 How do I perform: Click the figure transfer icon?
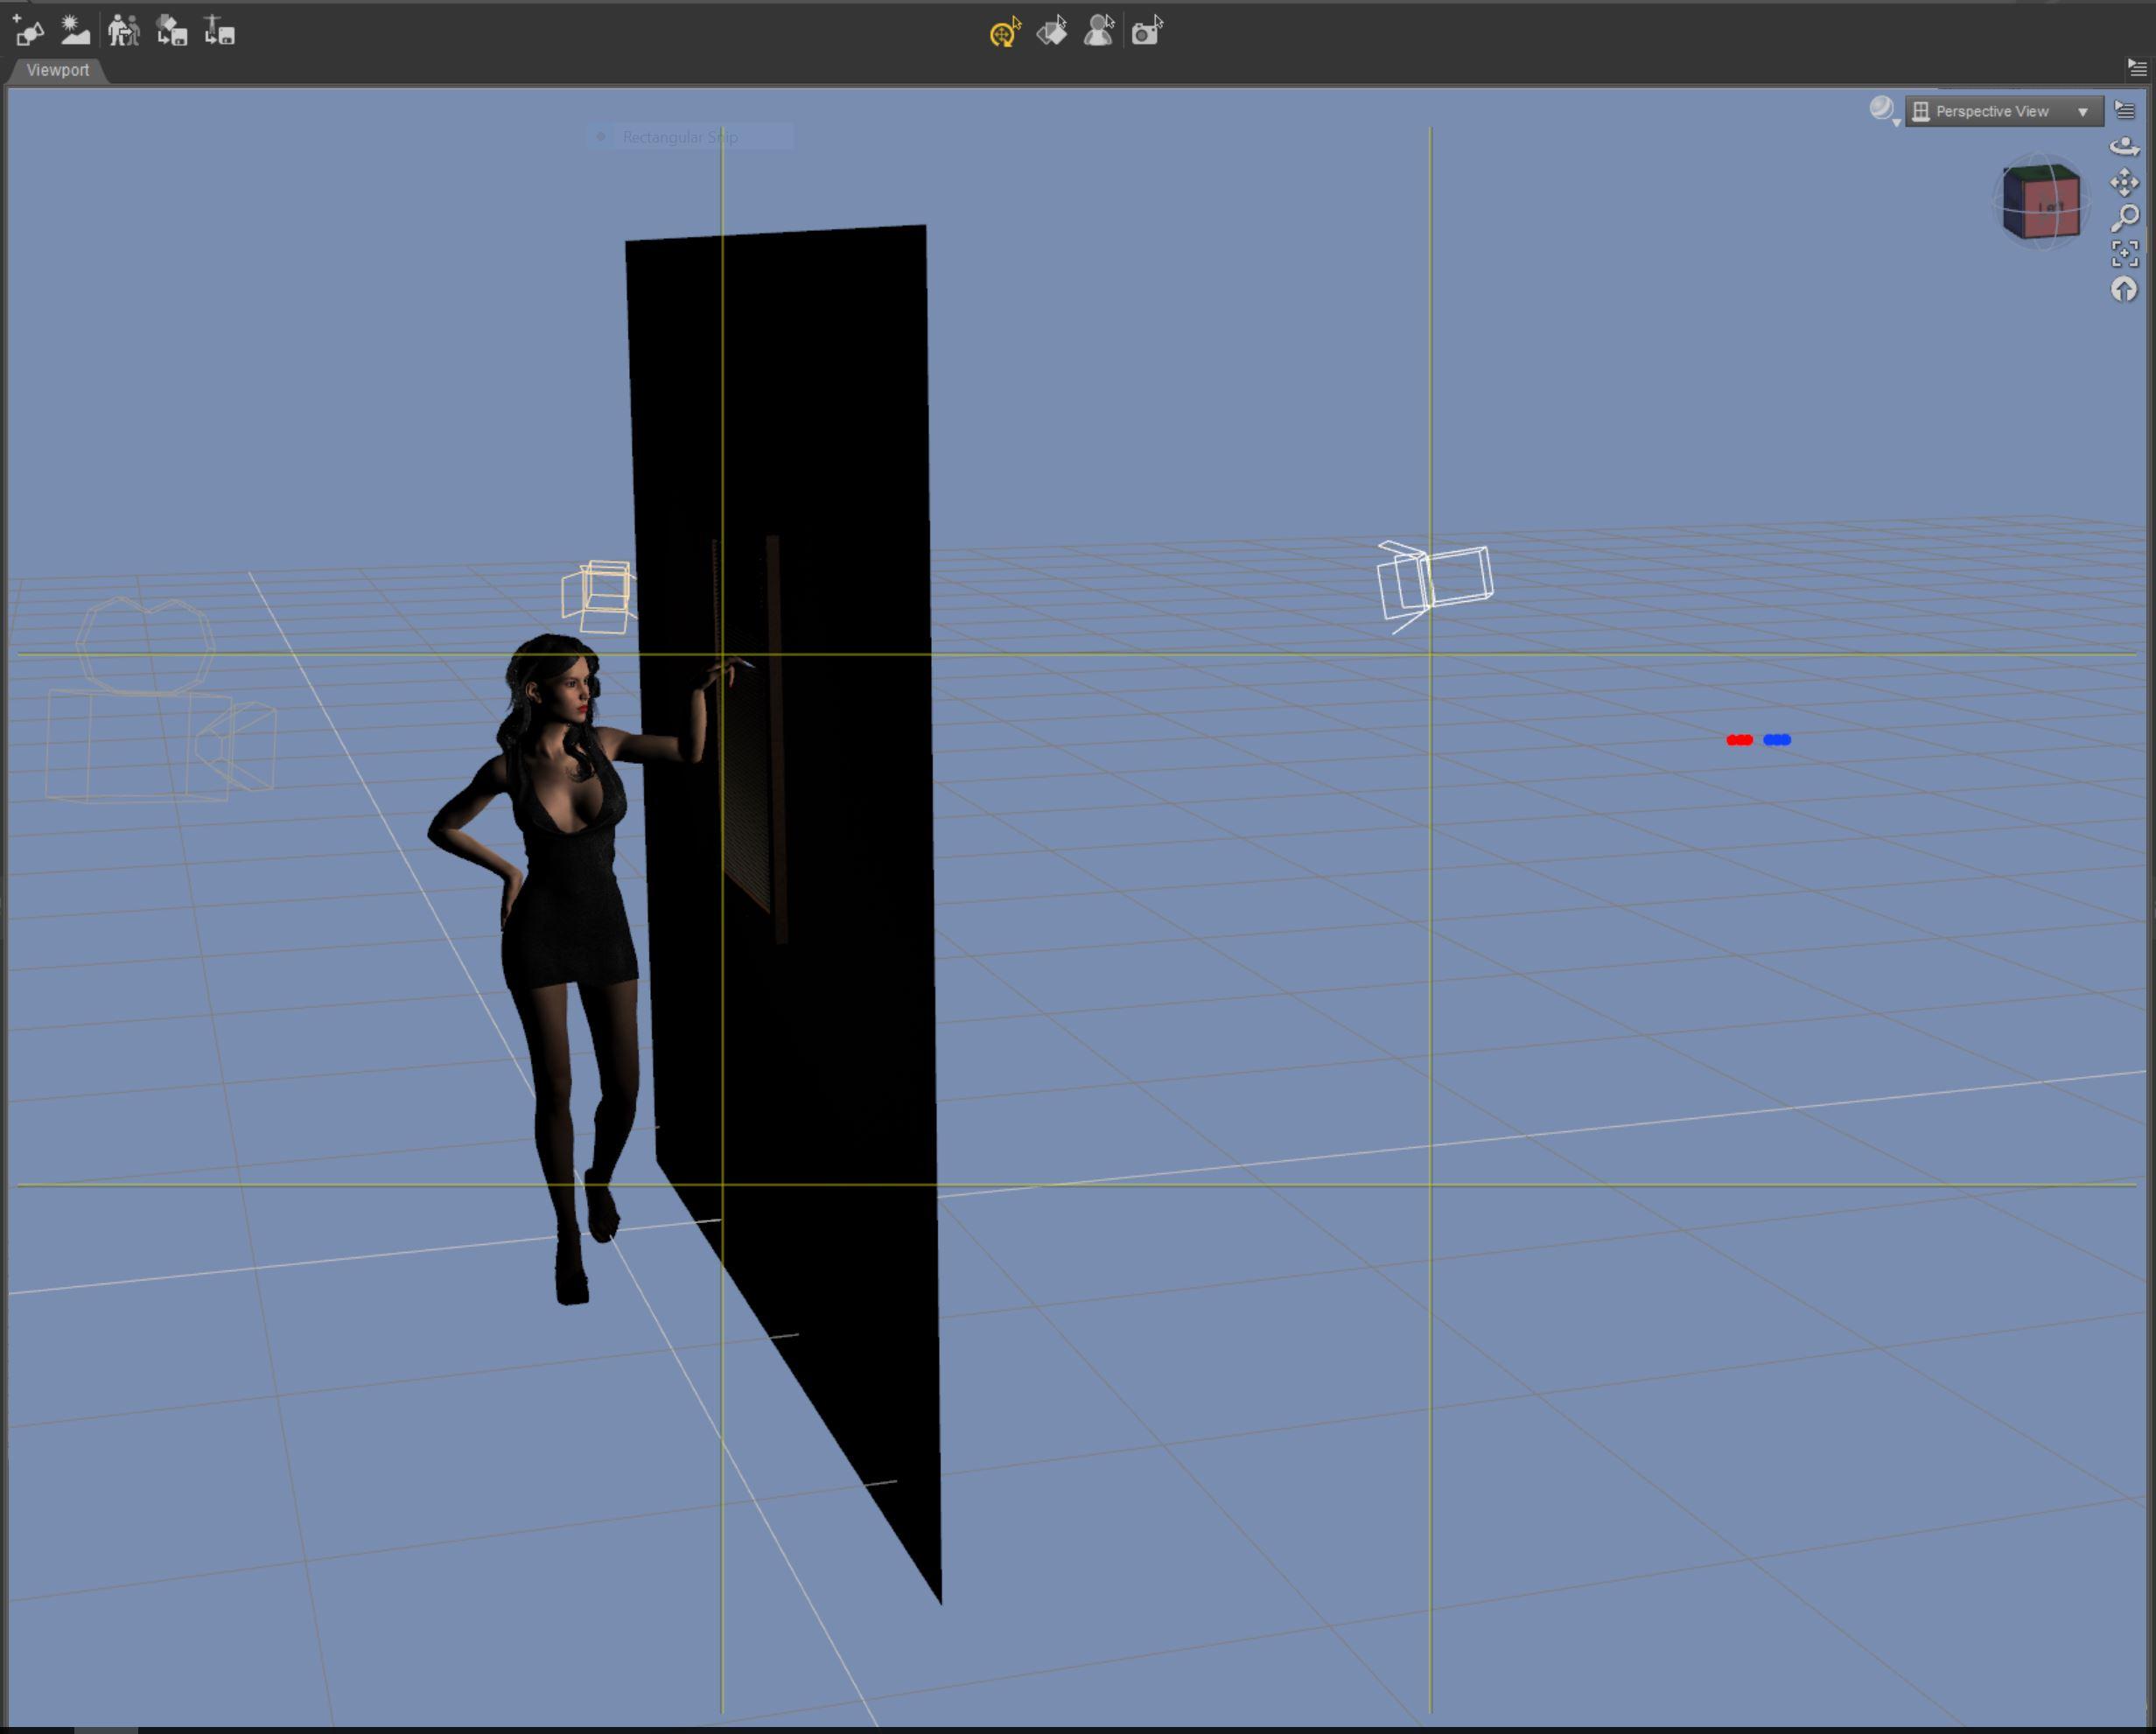click(123, 31)
